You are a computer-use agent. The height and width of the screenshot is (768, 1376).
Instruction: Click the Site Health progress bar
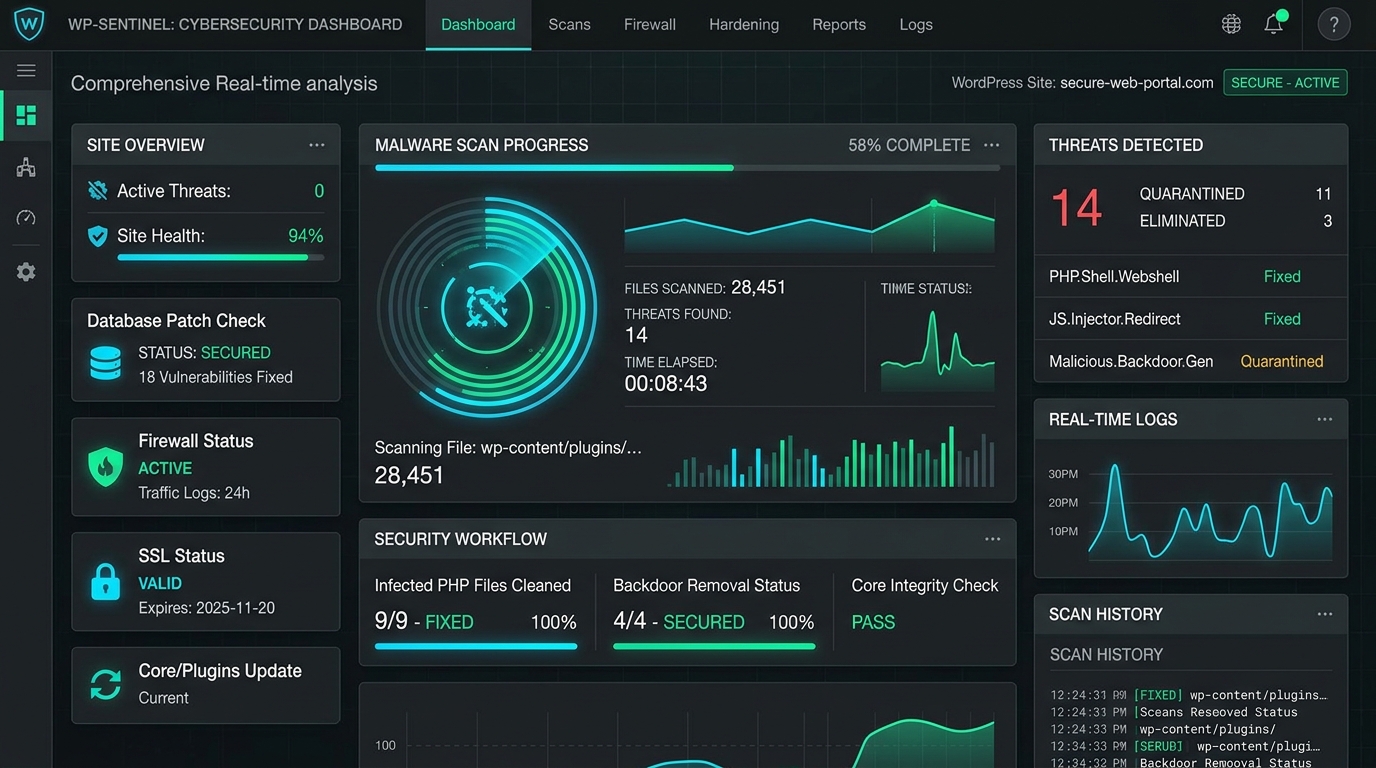(221, 258)
